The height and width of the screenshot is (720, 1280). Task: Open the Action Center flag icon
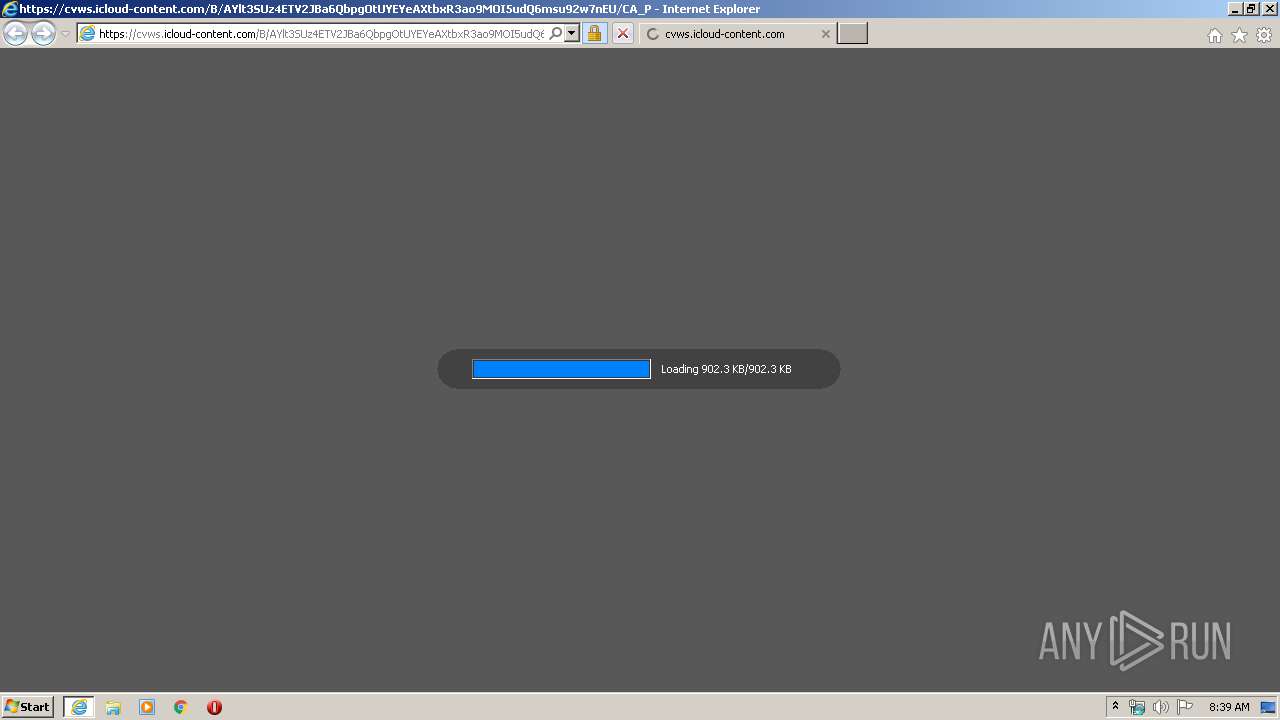coord(1185,707)
